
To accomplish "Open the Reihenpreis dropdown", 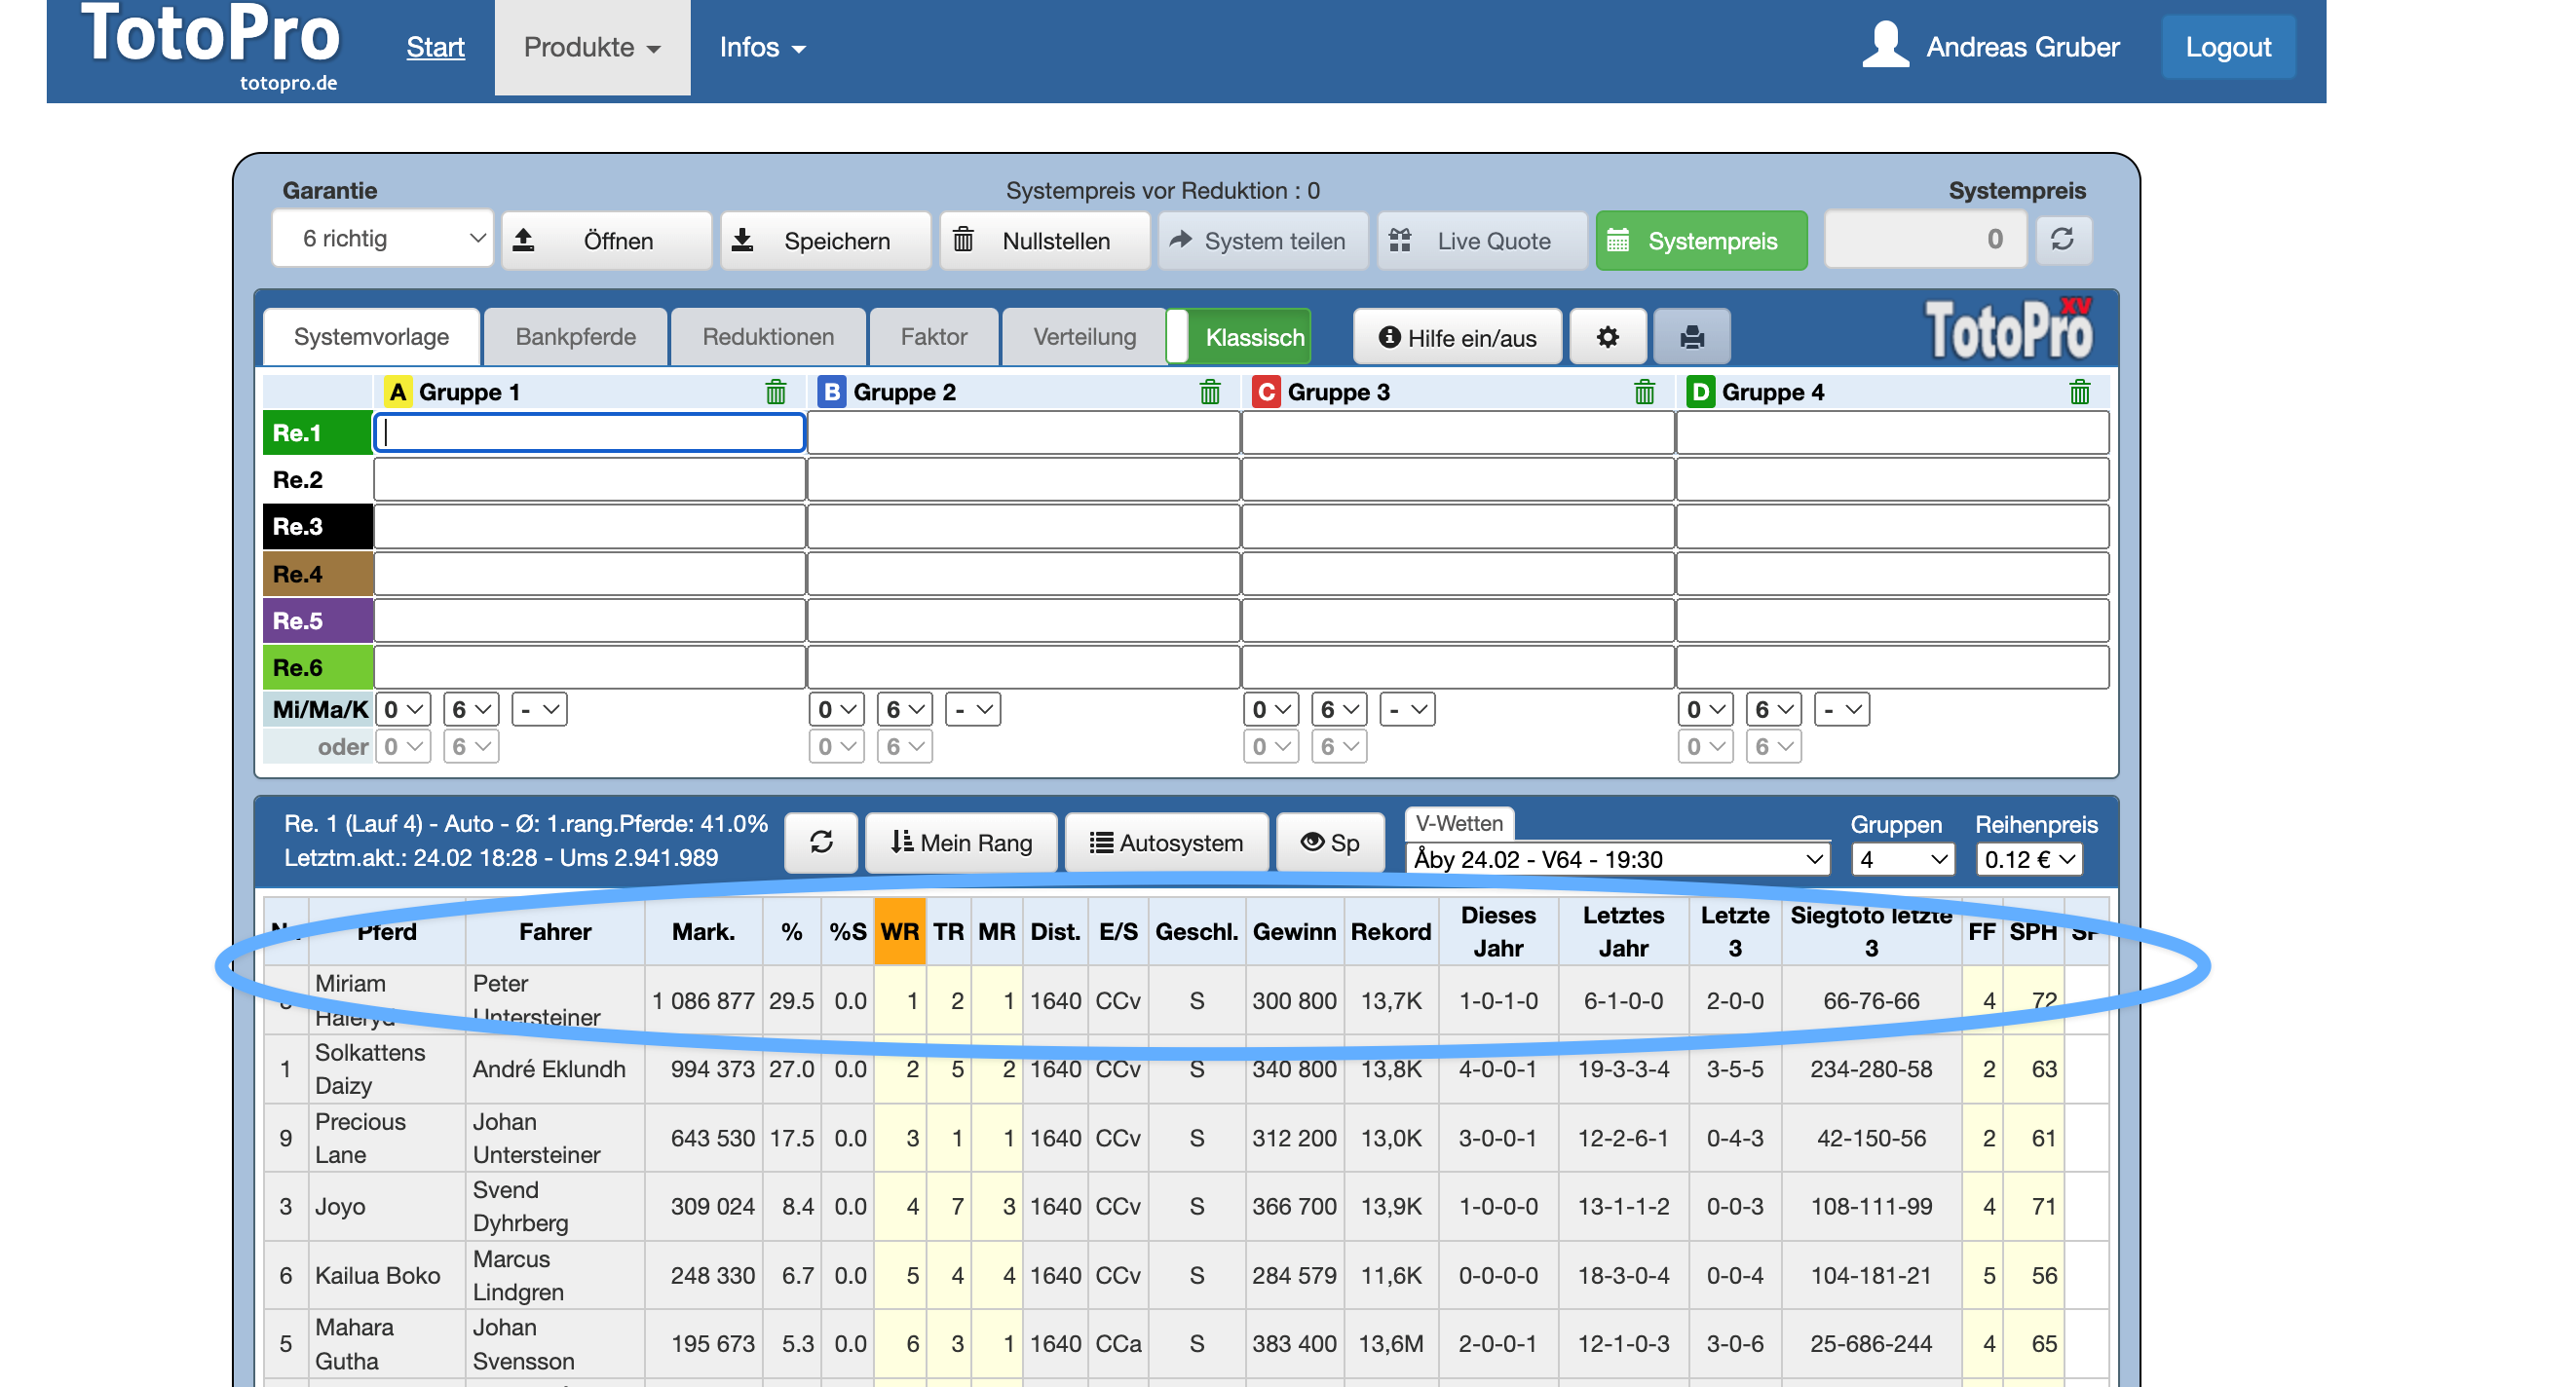I will 2029,859.
